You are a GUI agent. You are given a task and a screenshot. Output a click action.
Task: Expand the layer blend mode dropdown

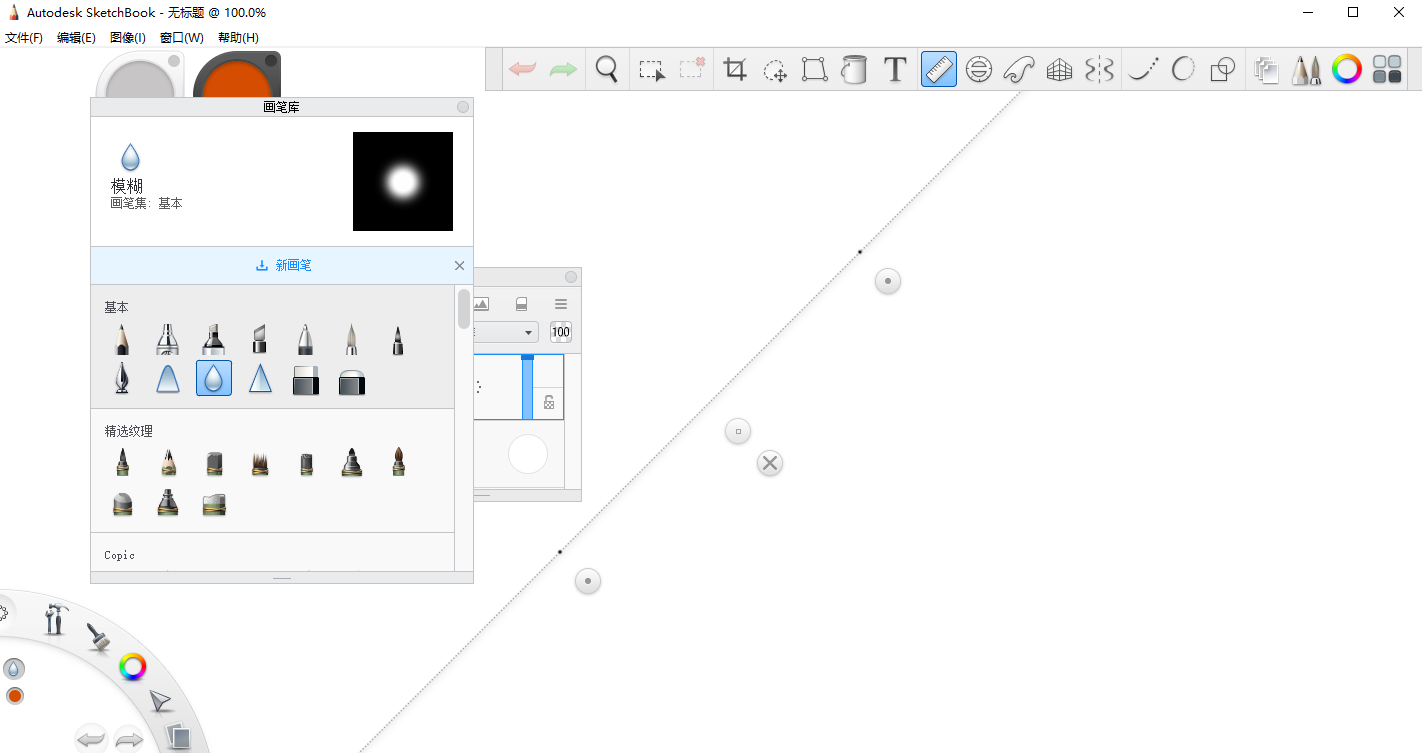pyautogui.click(x=528, y=332)
